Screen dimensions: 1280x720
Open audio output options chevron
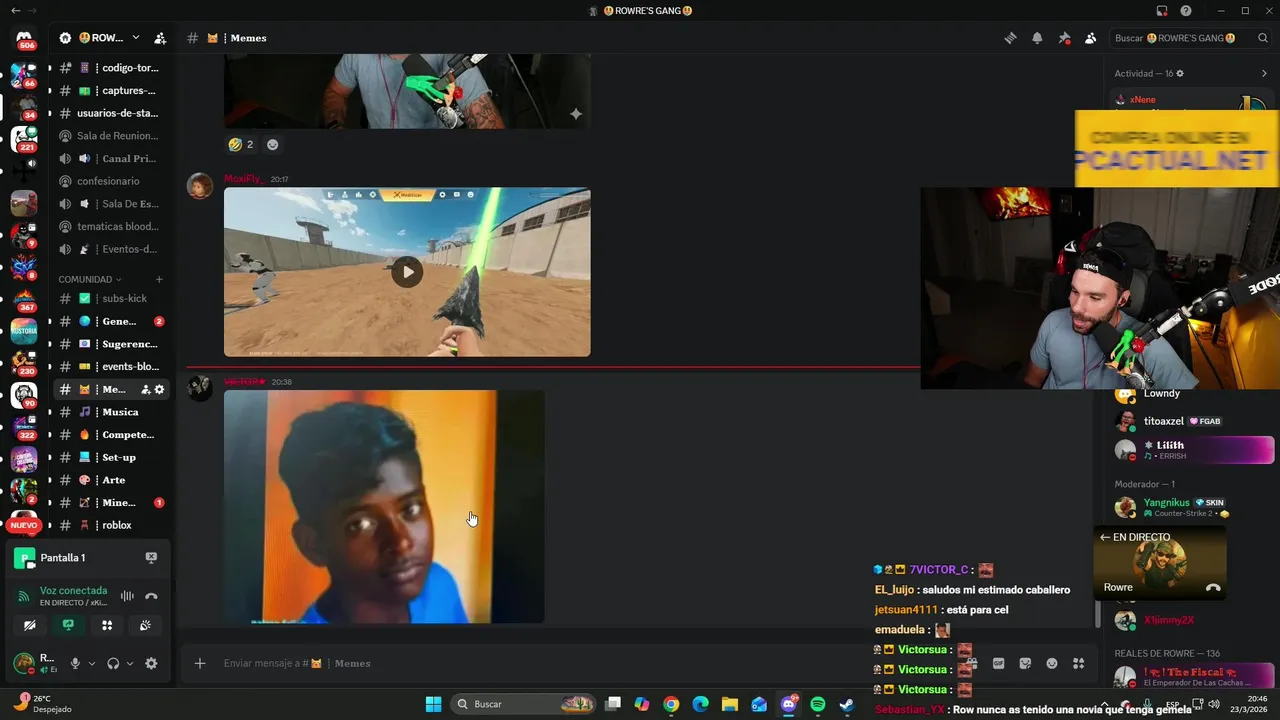click(129, 663)
